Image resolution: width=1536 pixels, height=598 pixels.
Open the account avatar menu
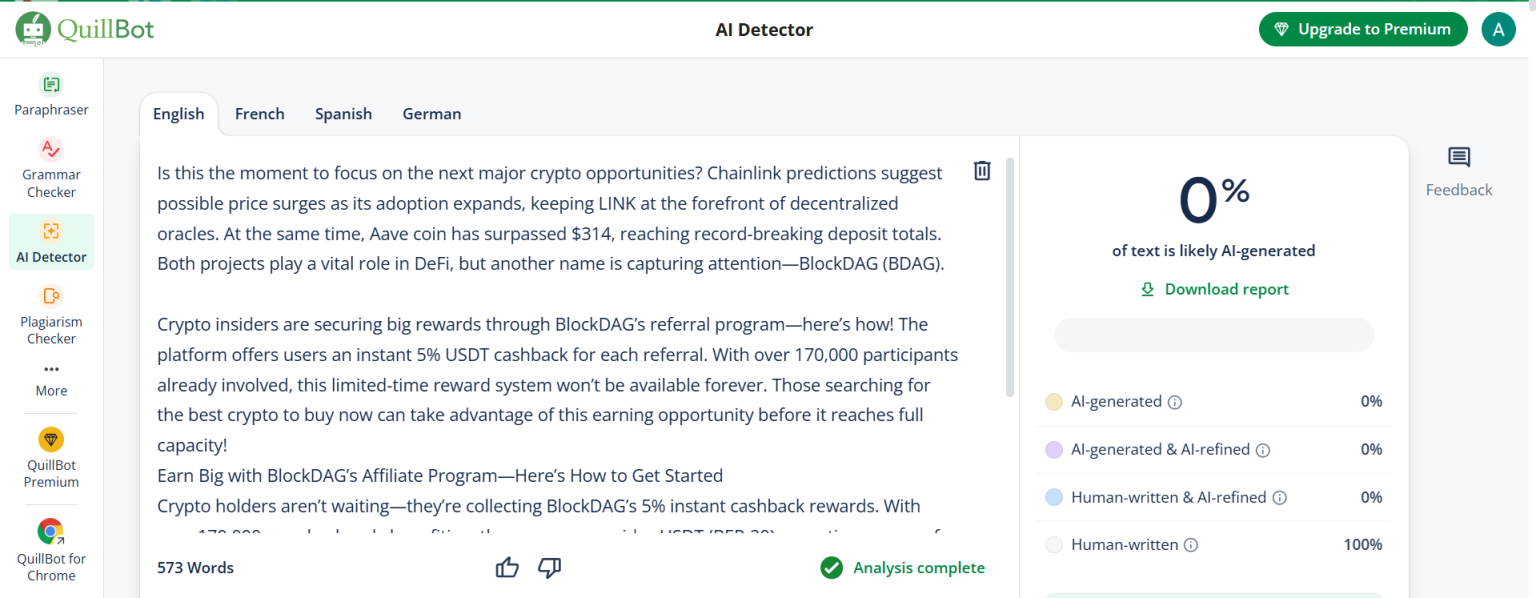coord(1497,29)
